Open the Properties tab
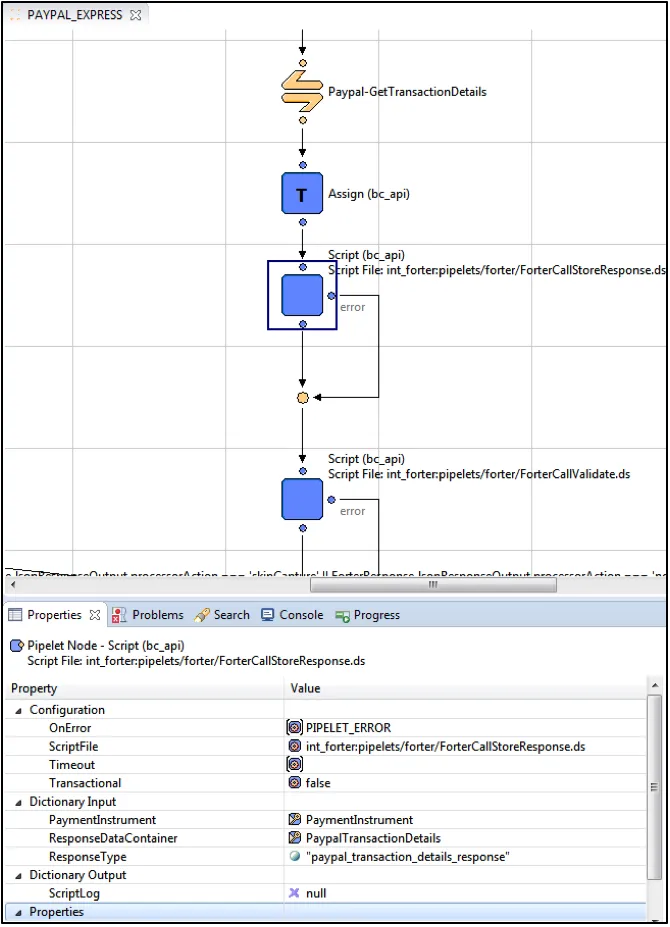This screenshot has width=670, height=927. point(54,615)
